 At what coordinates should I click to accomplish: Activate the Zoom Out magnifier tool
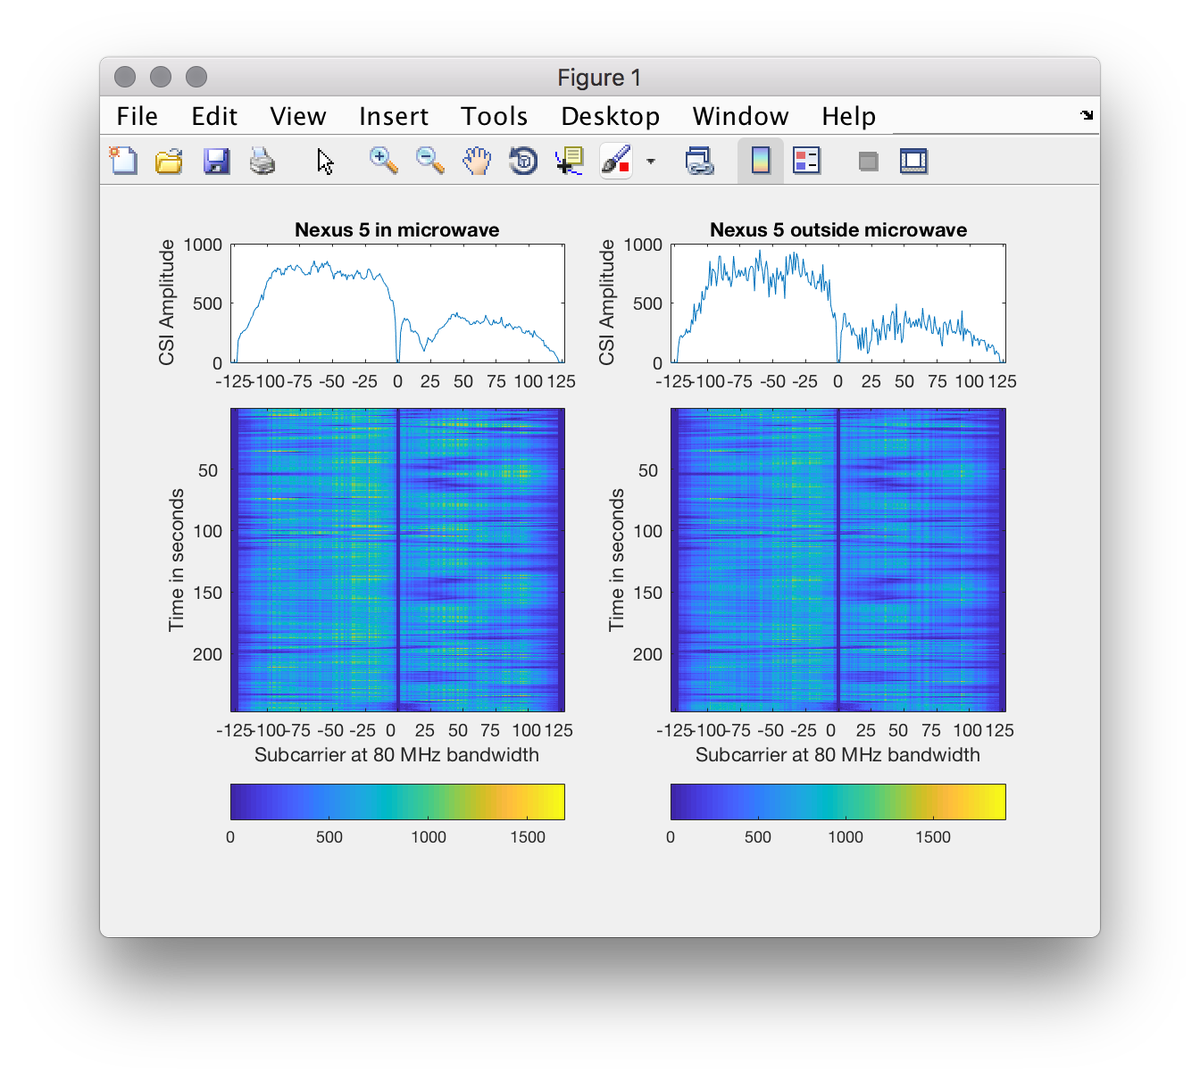(x=430, y=160)
